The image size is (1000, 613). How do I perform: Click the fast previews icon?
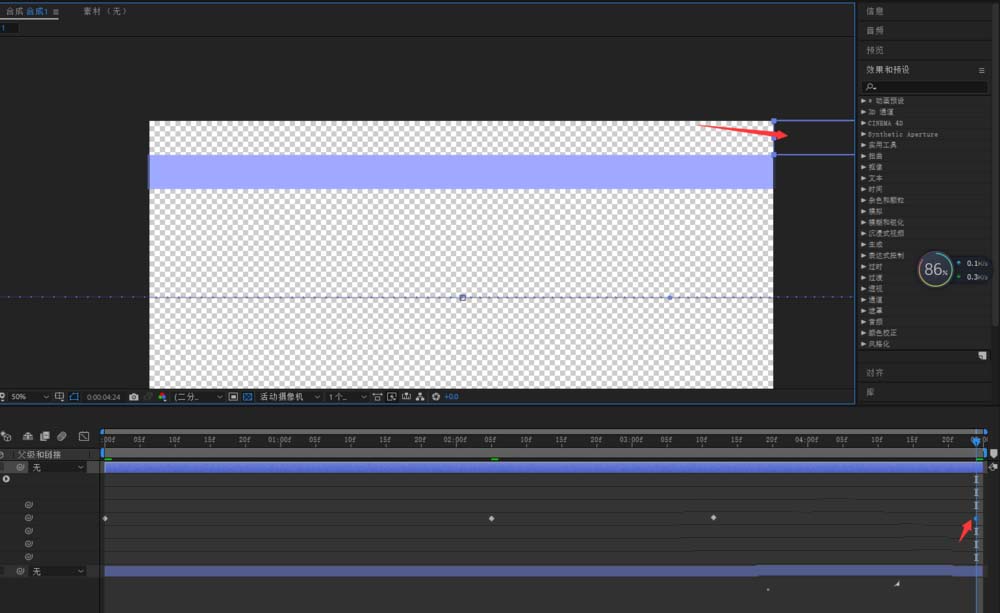392,397
